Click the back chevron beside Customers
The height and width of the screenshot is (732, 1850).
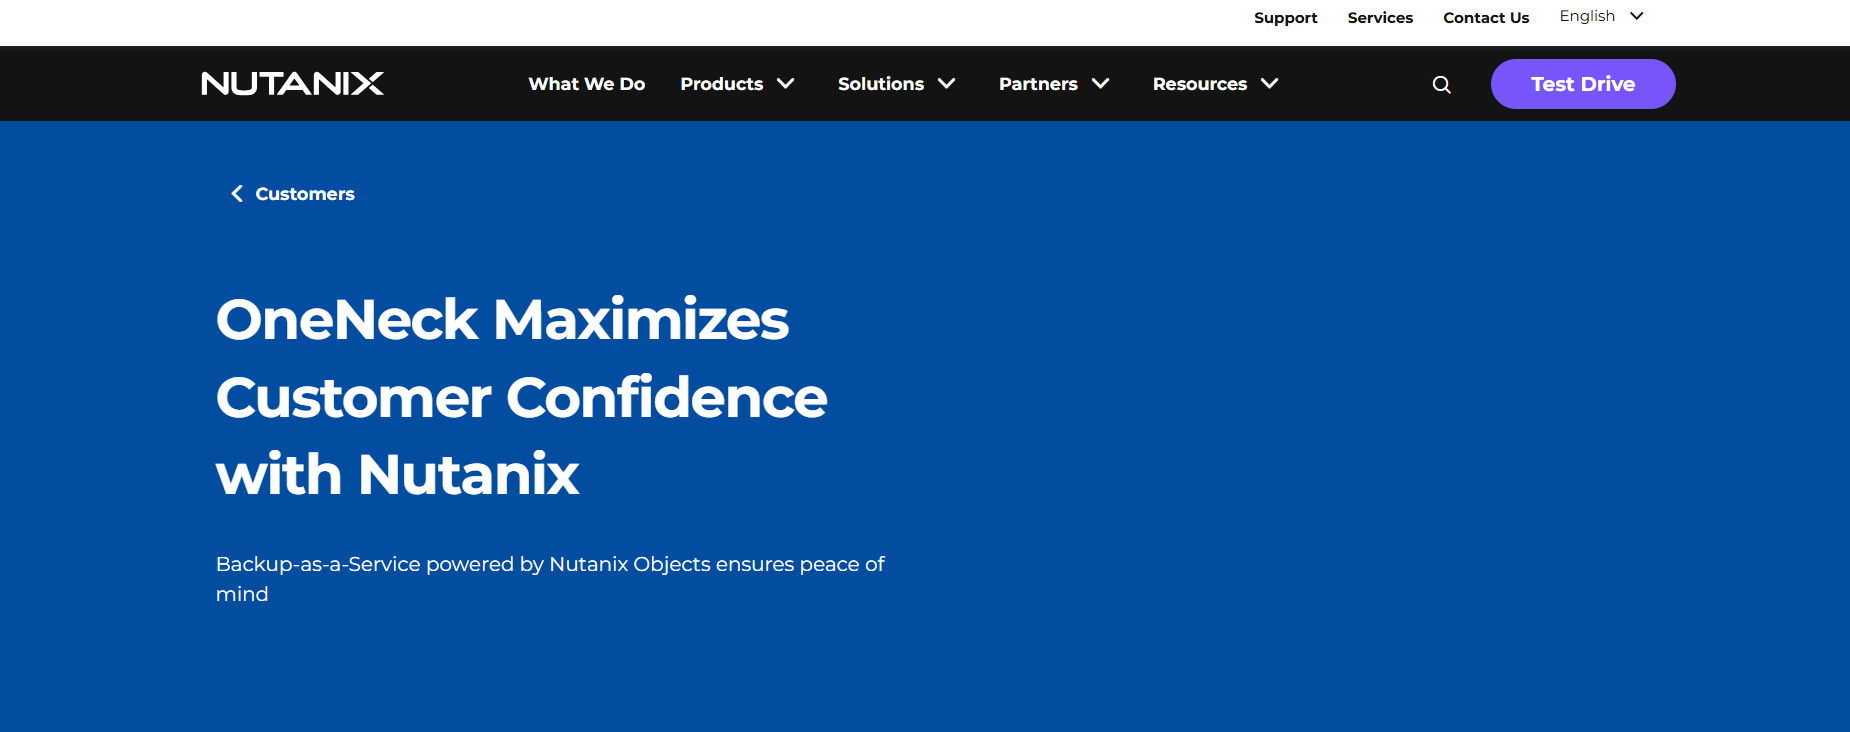(x=237, y=194)
